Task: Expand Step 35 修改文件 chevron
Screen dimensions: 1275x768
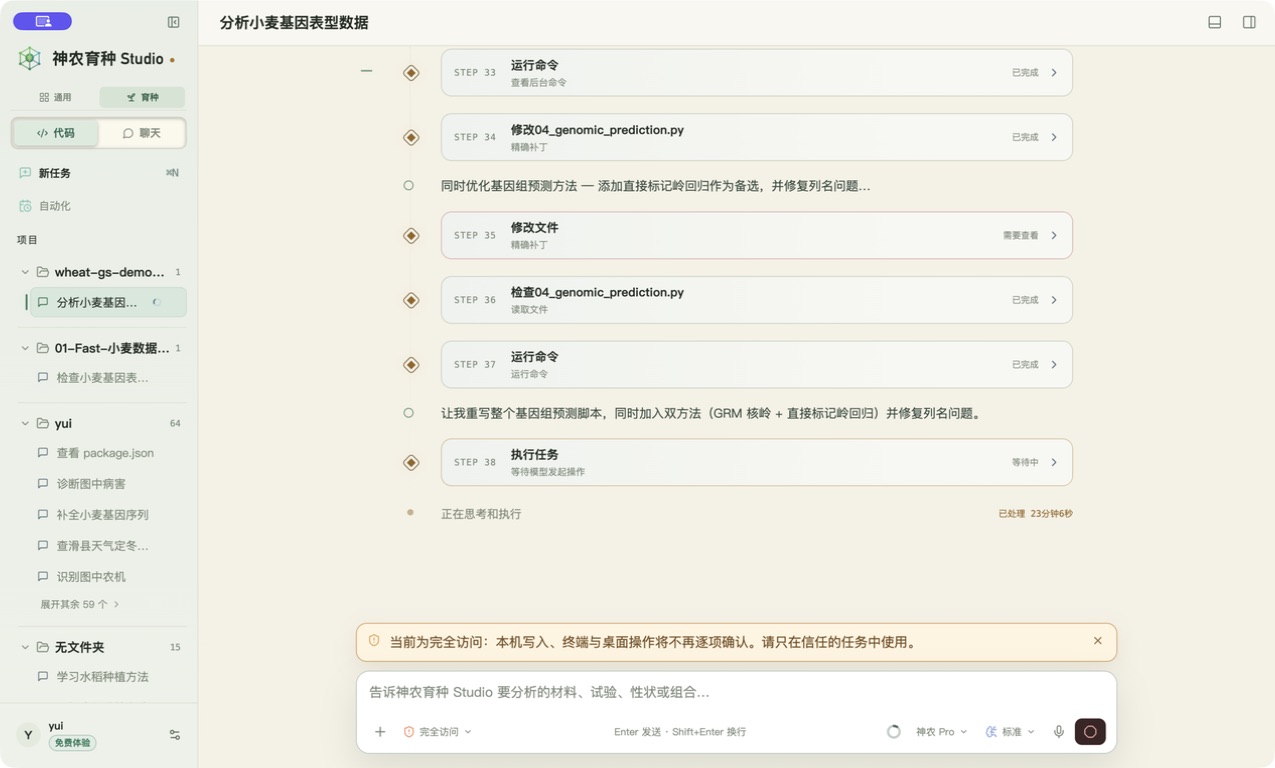Action: point(1054,236)
